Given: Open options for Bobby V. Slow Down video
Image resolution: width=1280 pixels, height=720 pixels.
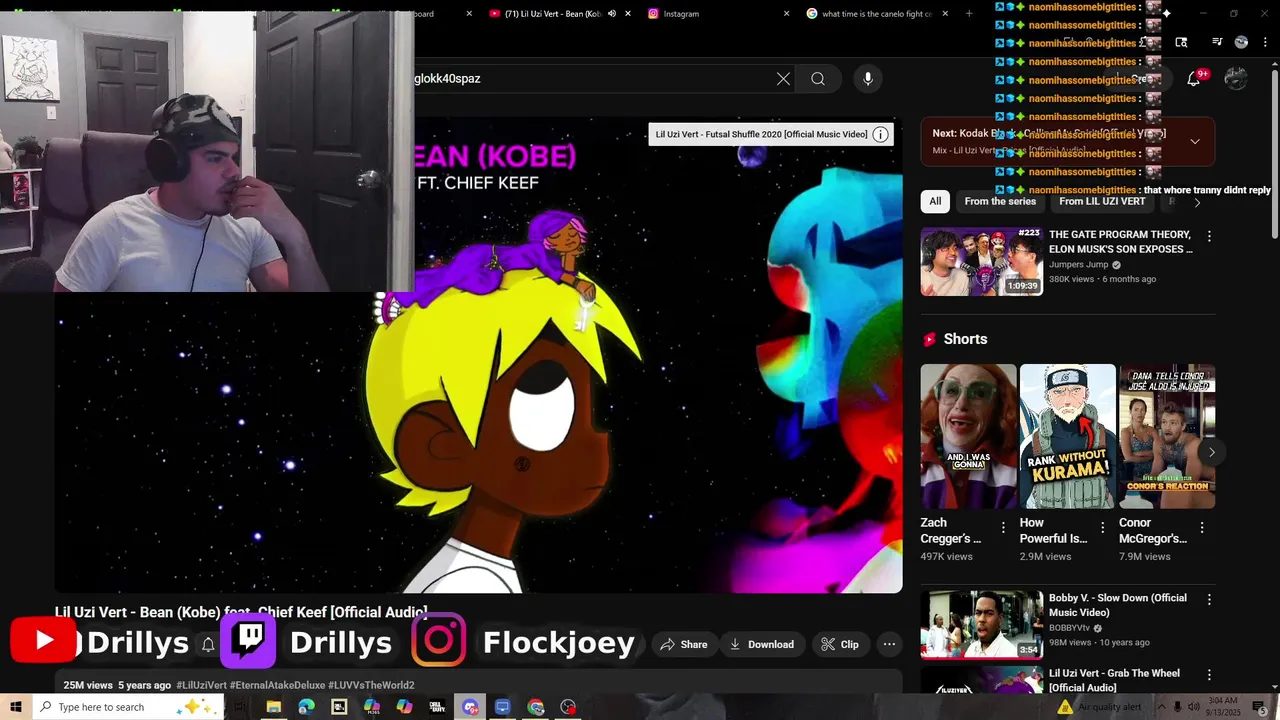Looking at the screenshot, I should pyautogui.click(x=1209, y=600).
